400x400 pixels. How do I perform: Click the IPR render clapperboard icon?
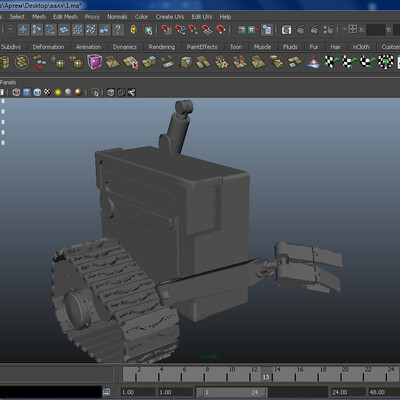click(314, 30)
